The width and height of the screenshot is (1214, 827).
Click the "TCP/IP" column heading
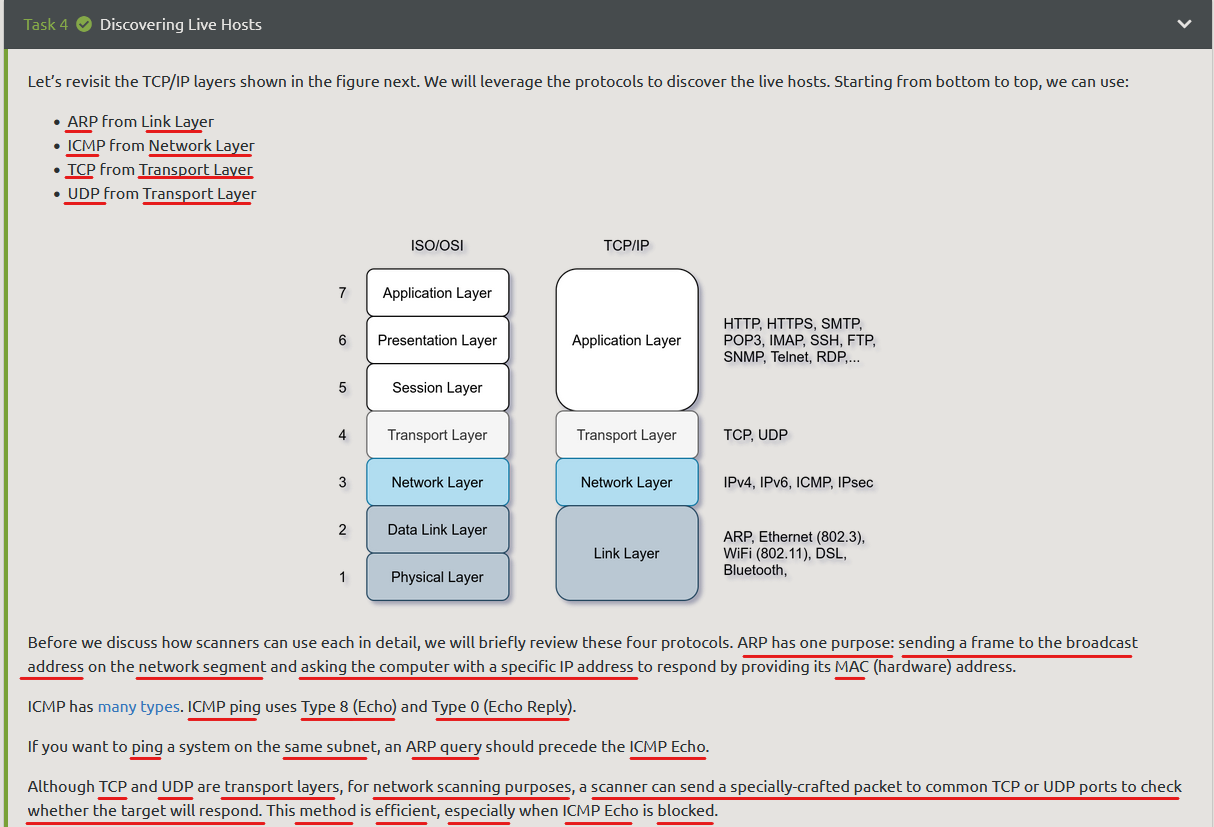[x=626, y=246]
